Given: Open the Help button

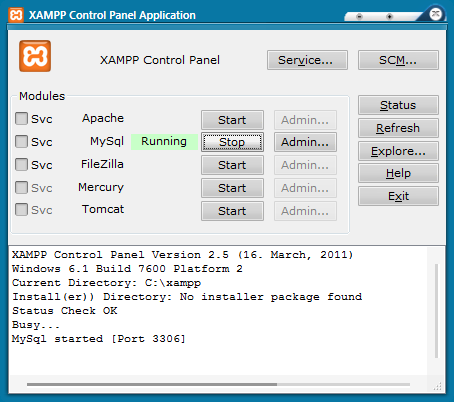Looking at the screenshot, I should 398,173.
